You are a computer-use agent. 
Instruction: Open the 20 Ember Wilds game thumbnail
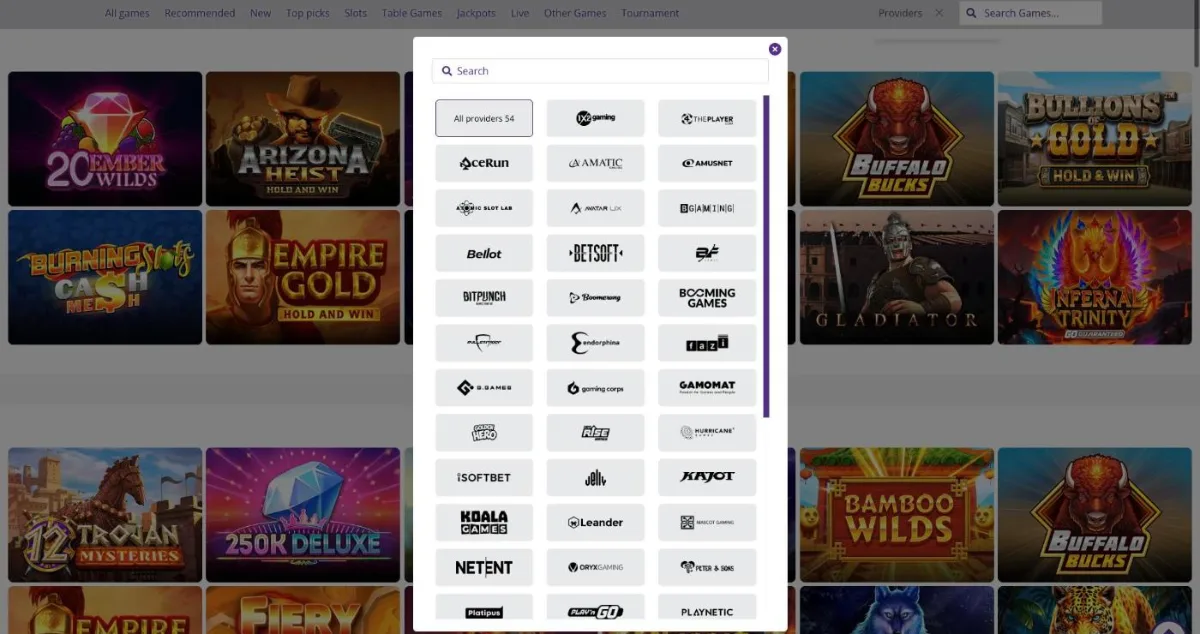[105, 139]
